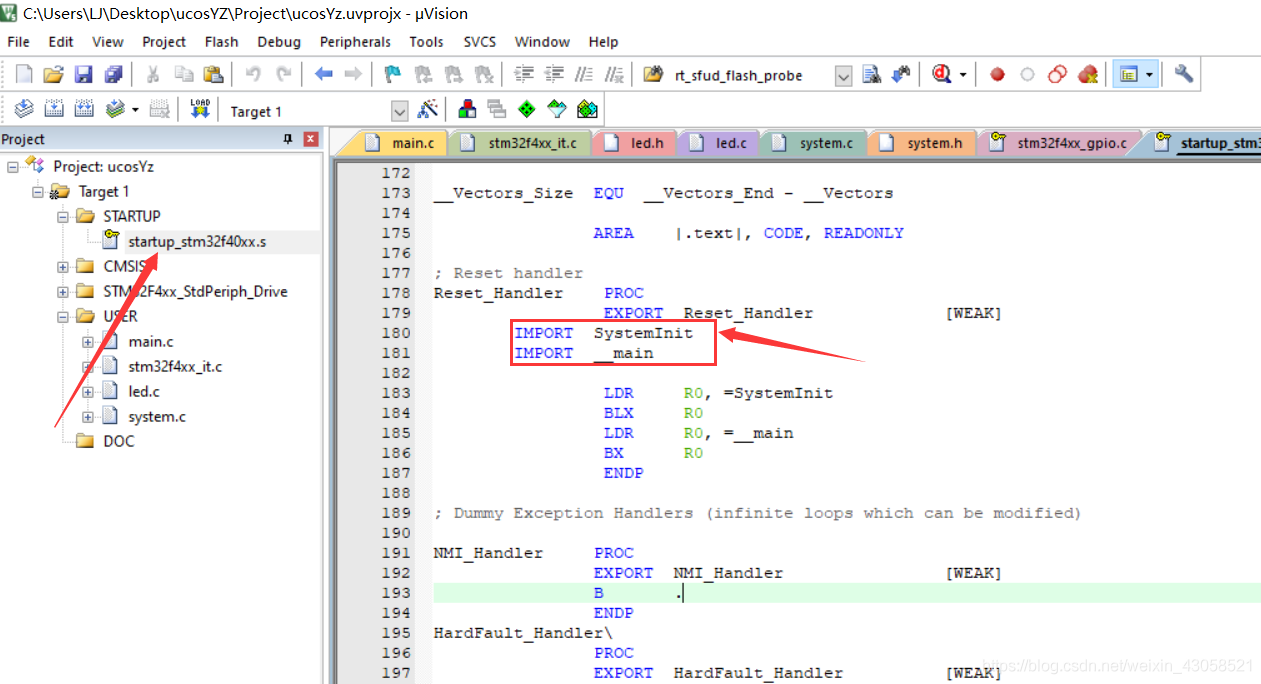Open debug magnifier dropdown arrow
Image resolution: width=1261 pixels, height=684 pixels.
[x=963, y=74]
